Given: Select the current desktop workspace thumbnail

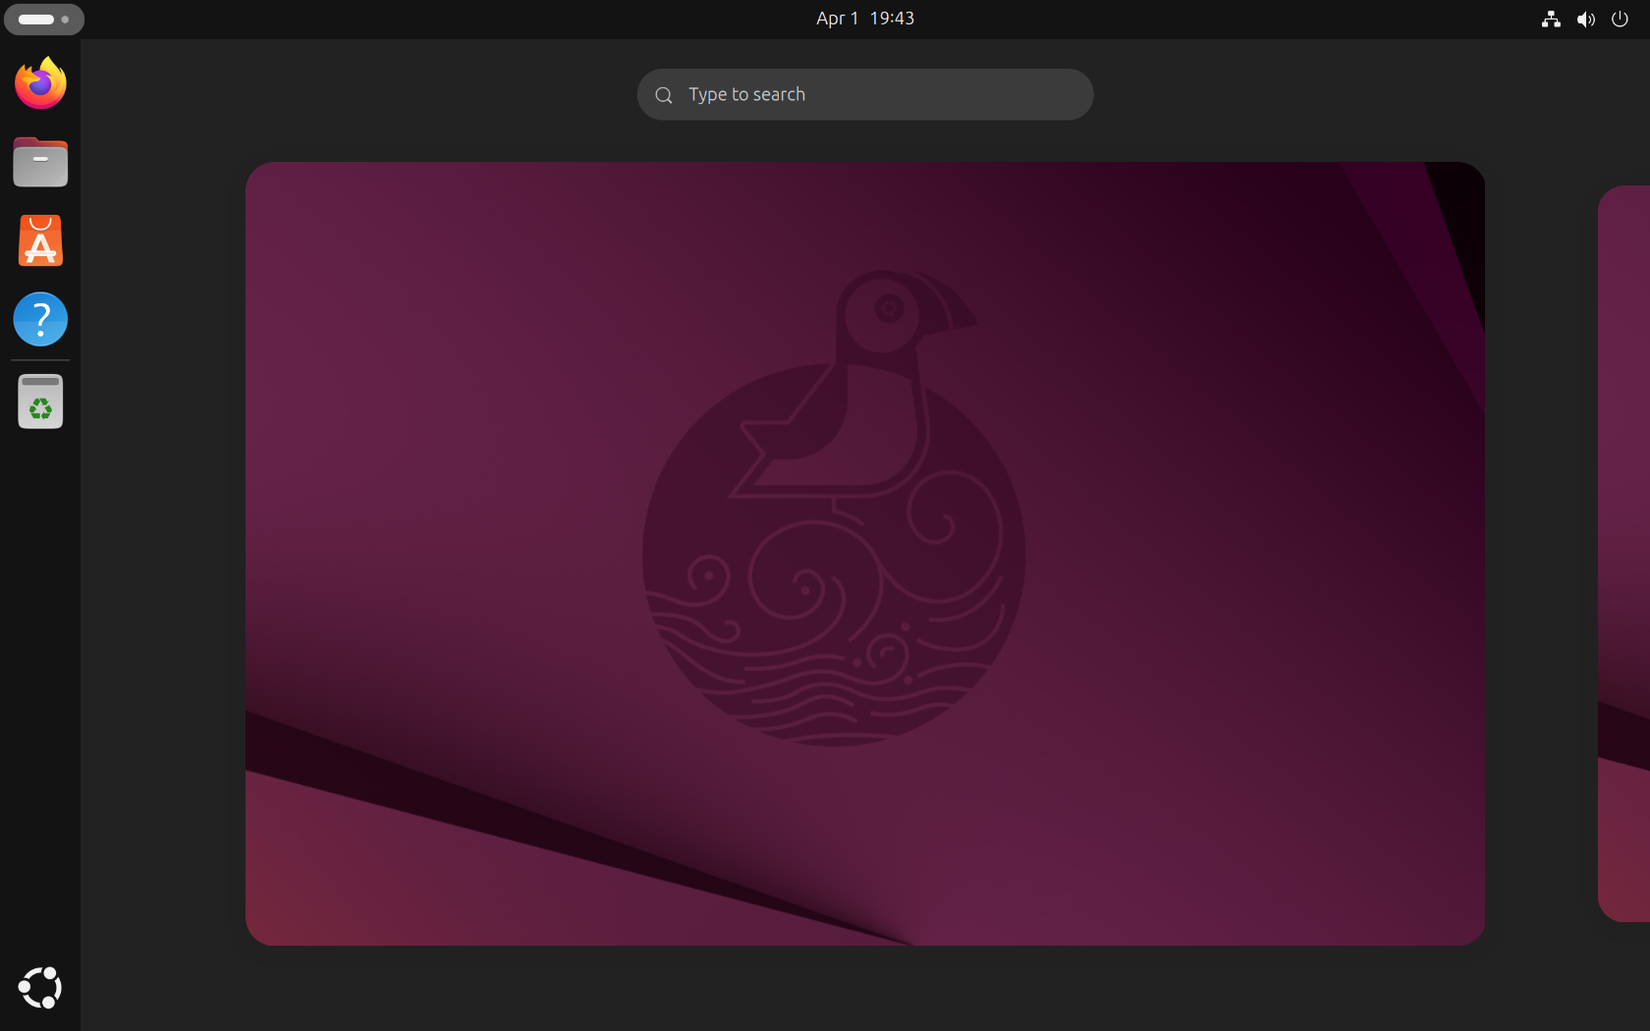Looking at the screenshot, I should point(865,553).
